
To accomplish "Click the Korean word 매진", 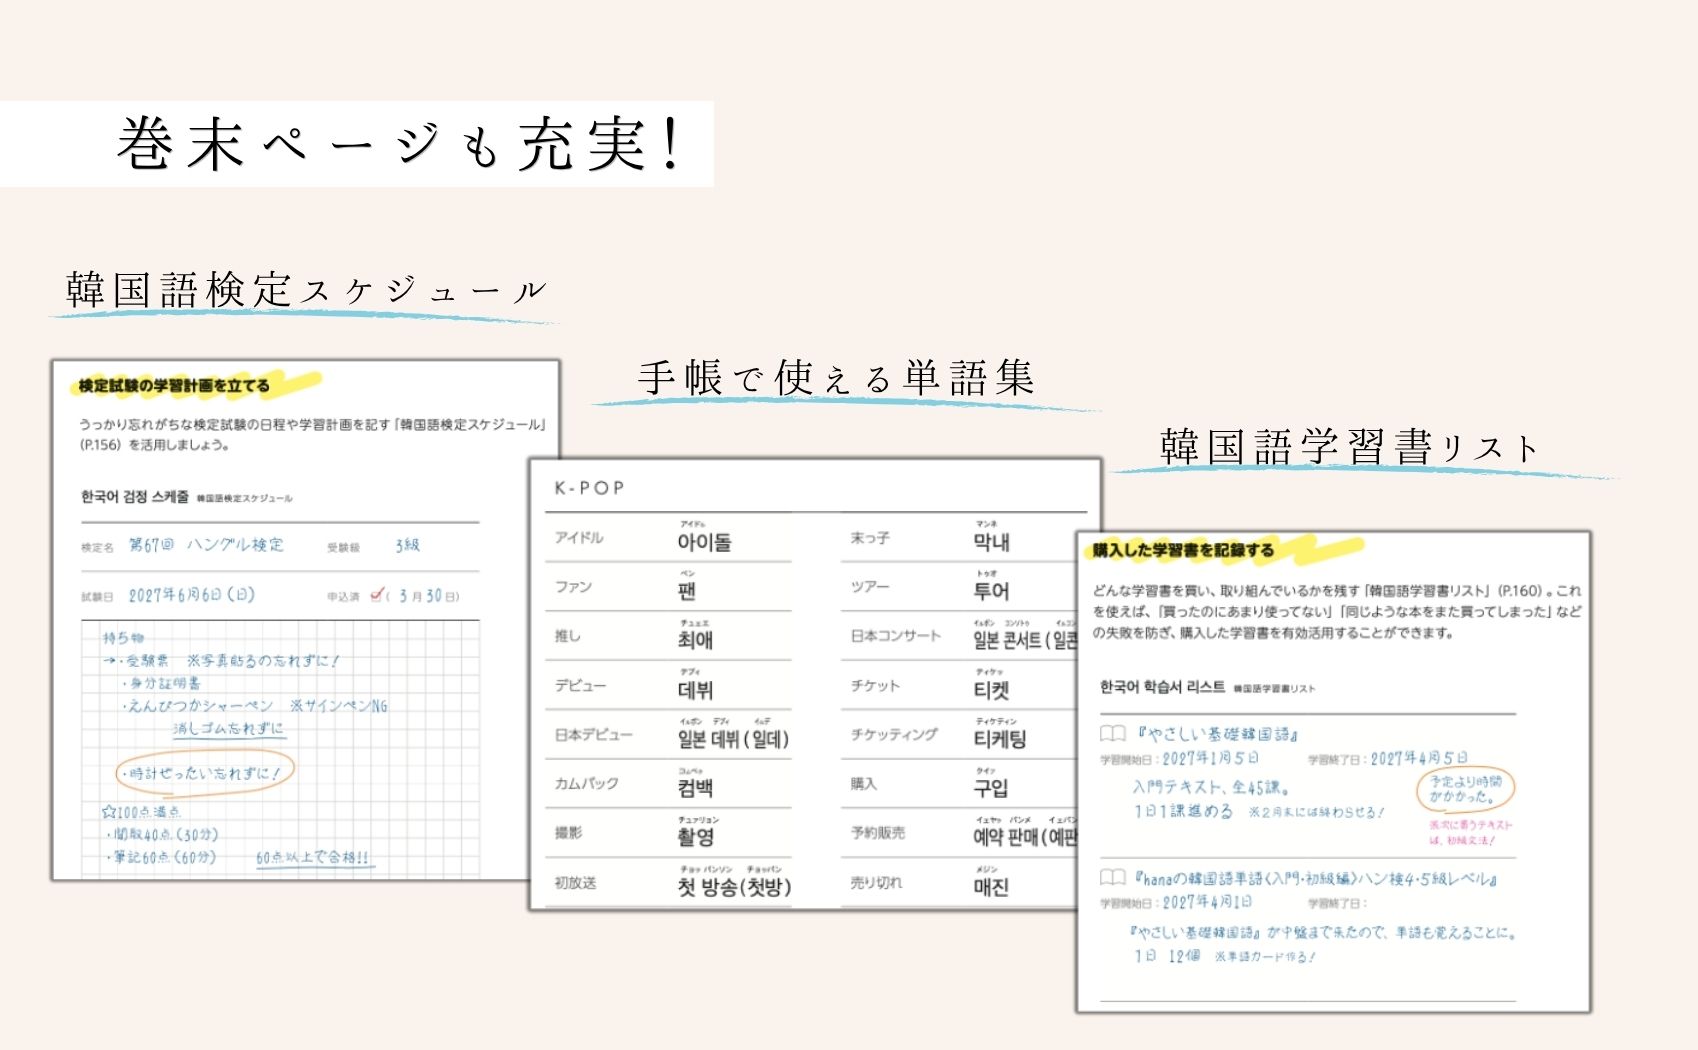I will [991, 887].
